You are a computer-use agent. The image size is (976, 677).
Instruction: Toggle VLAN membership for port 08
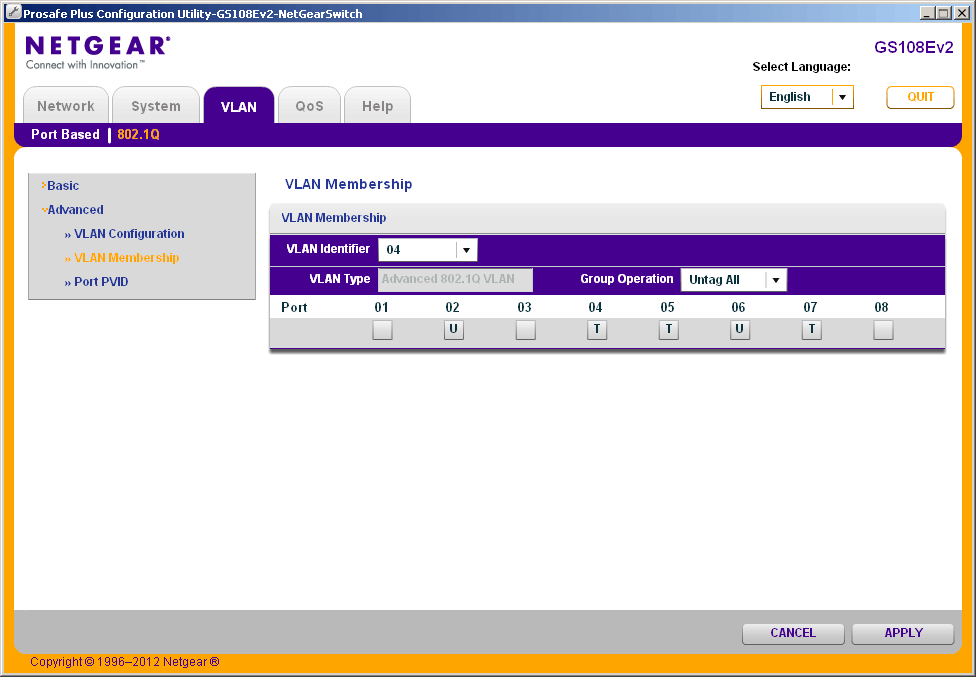tap(883, 330)
